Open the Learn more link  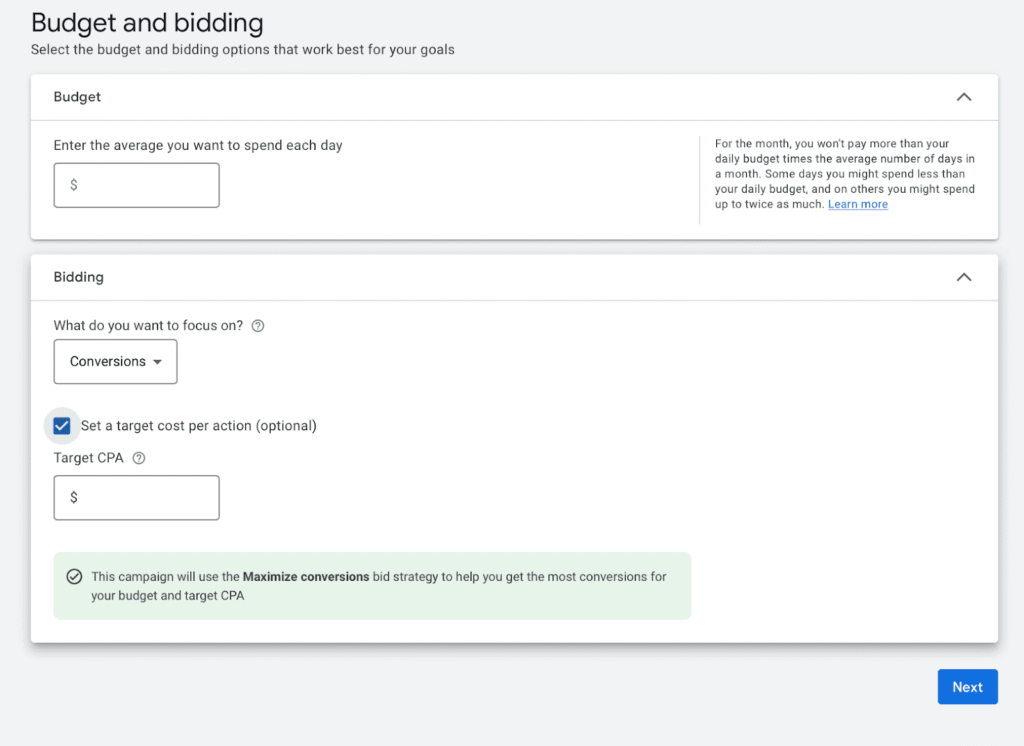point(857,204)
